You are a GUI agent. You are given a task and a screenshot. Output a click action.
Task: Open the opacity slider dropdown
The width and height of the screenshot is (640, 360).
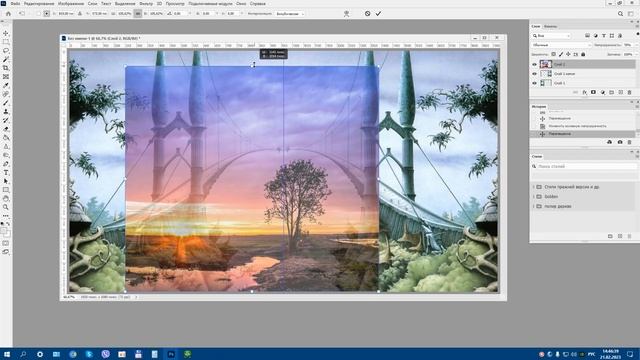pyautogui.click(x=636, y=45)
